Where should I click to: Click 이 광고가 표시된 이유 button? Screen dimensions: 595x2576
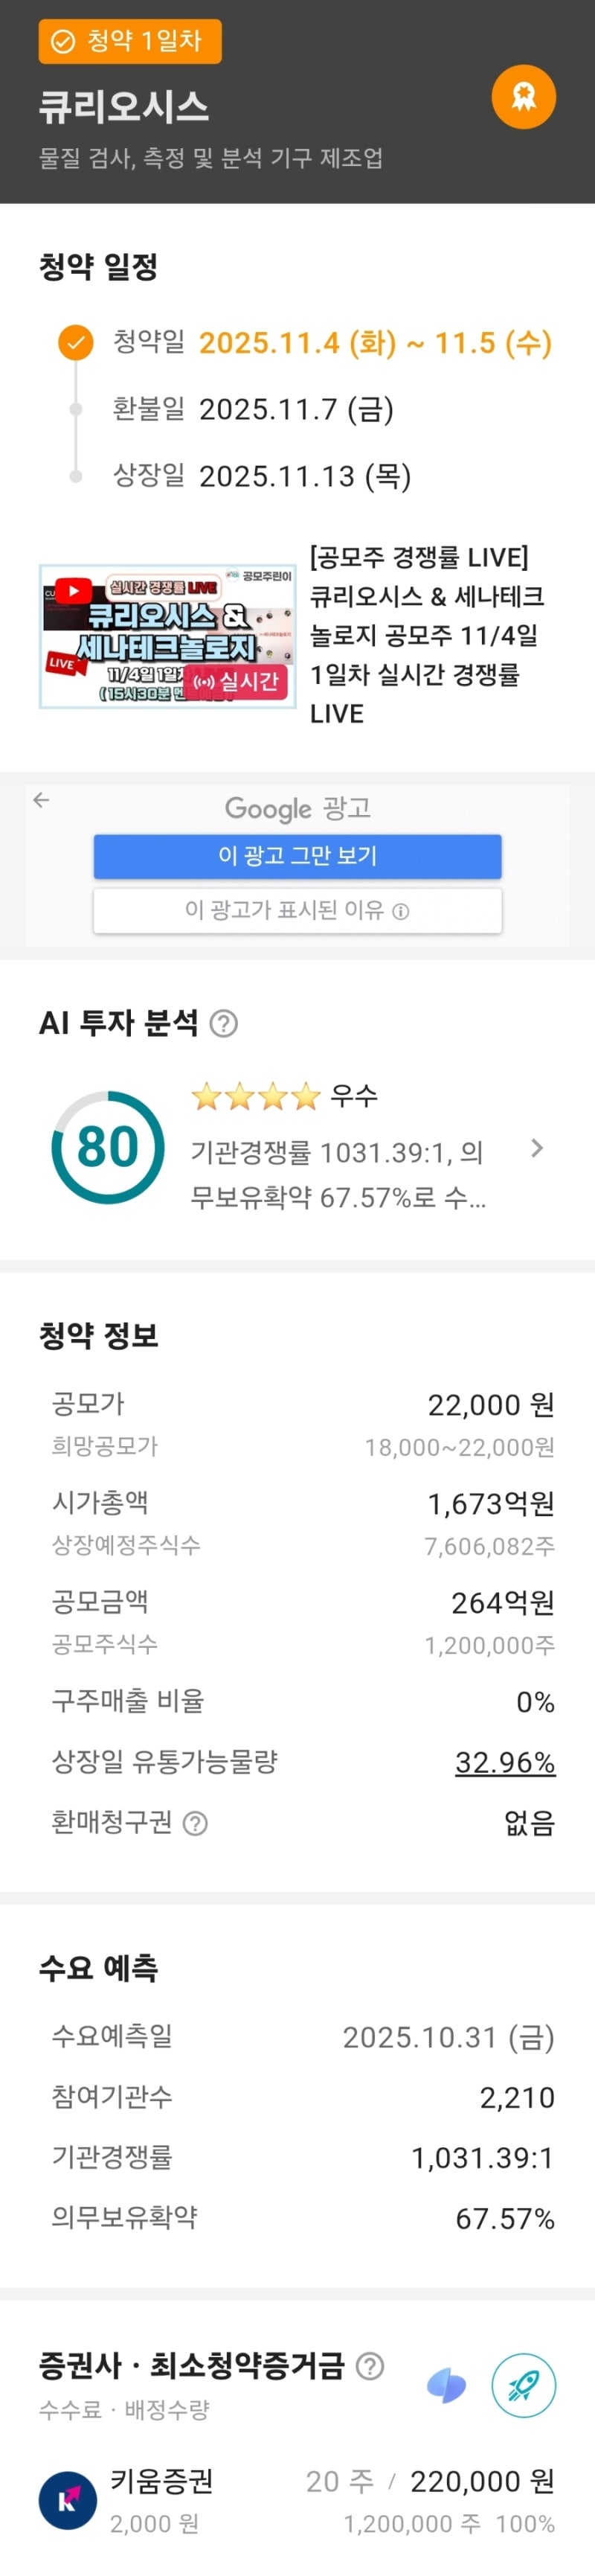coord(297,910)
